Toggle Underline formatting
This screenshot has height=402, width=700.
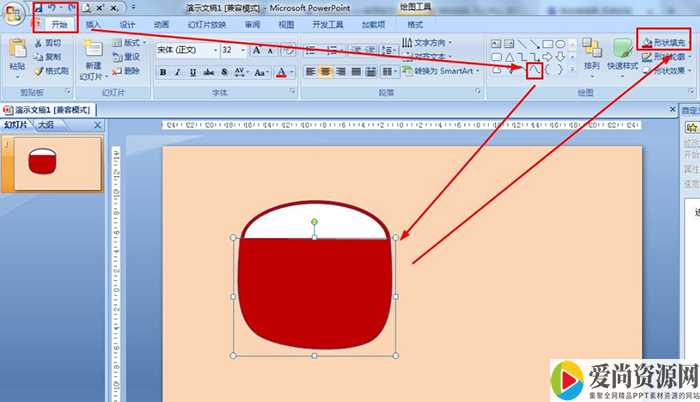coord(192,72)
